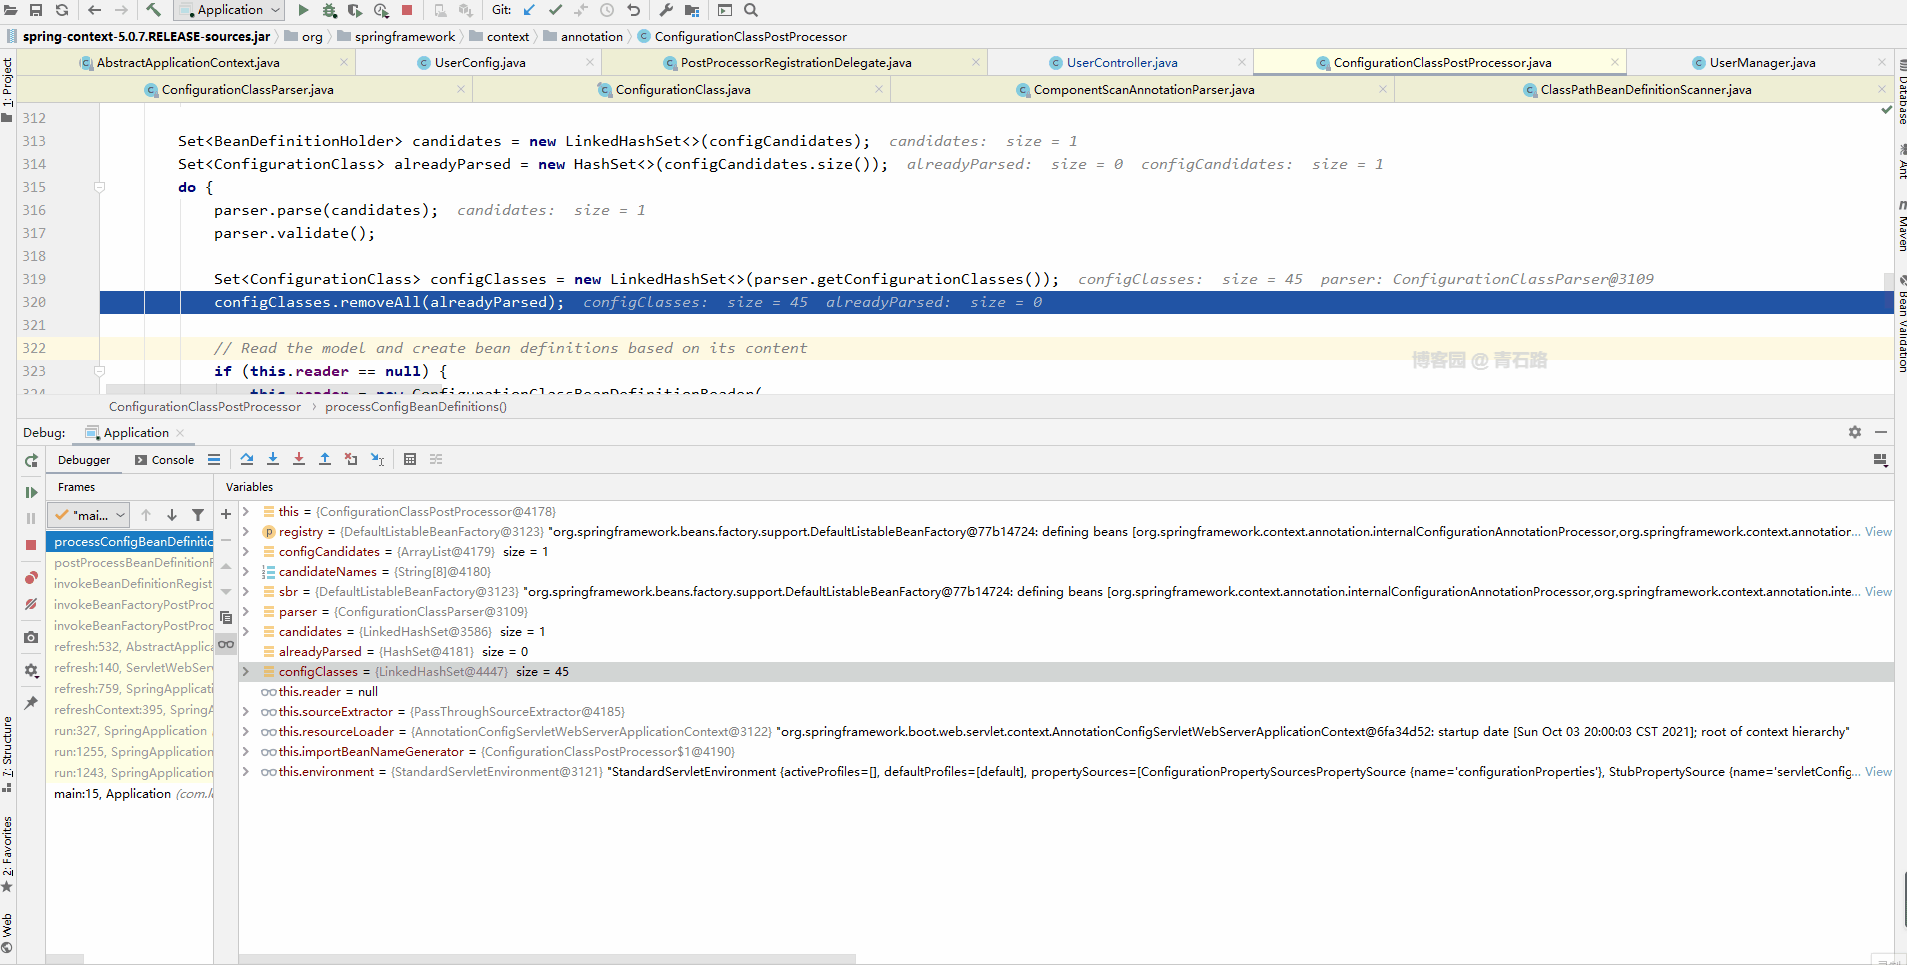
Task: Move to next frame with down arrow
Action: [x=172, y=515]
